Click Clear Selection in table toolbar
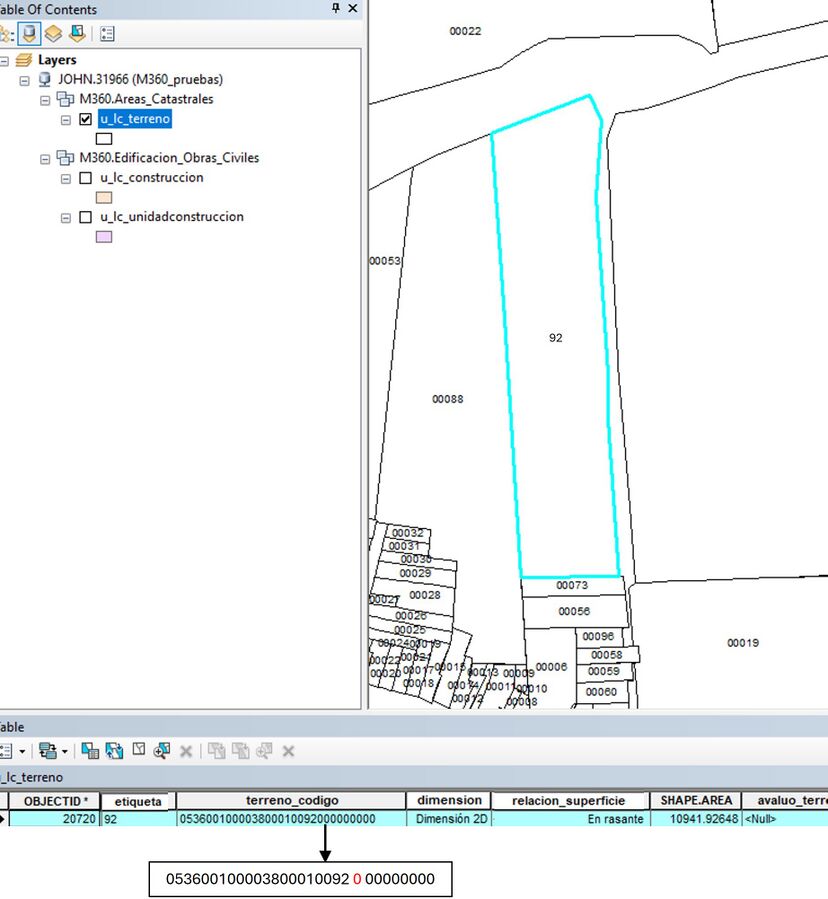Image resolution: width=828 pixels, height=899 pixels. [138, 750]
